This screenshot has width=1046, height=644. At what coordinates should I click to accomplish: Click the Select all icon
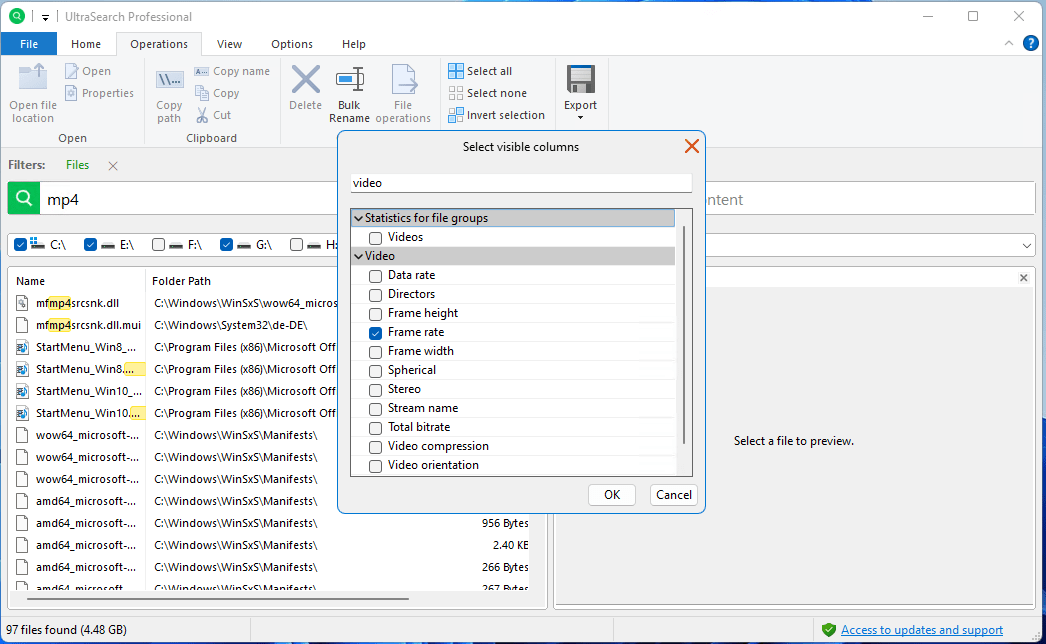click(x=457, y=71)
